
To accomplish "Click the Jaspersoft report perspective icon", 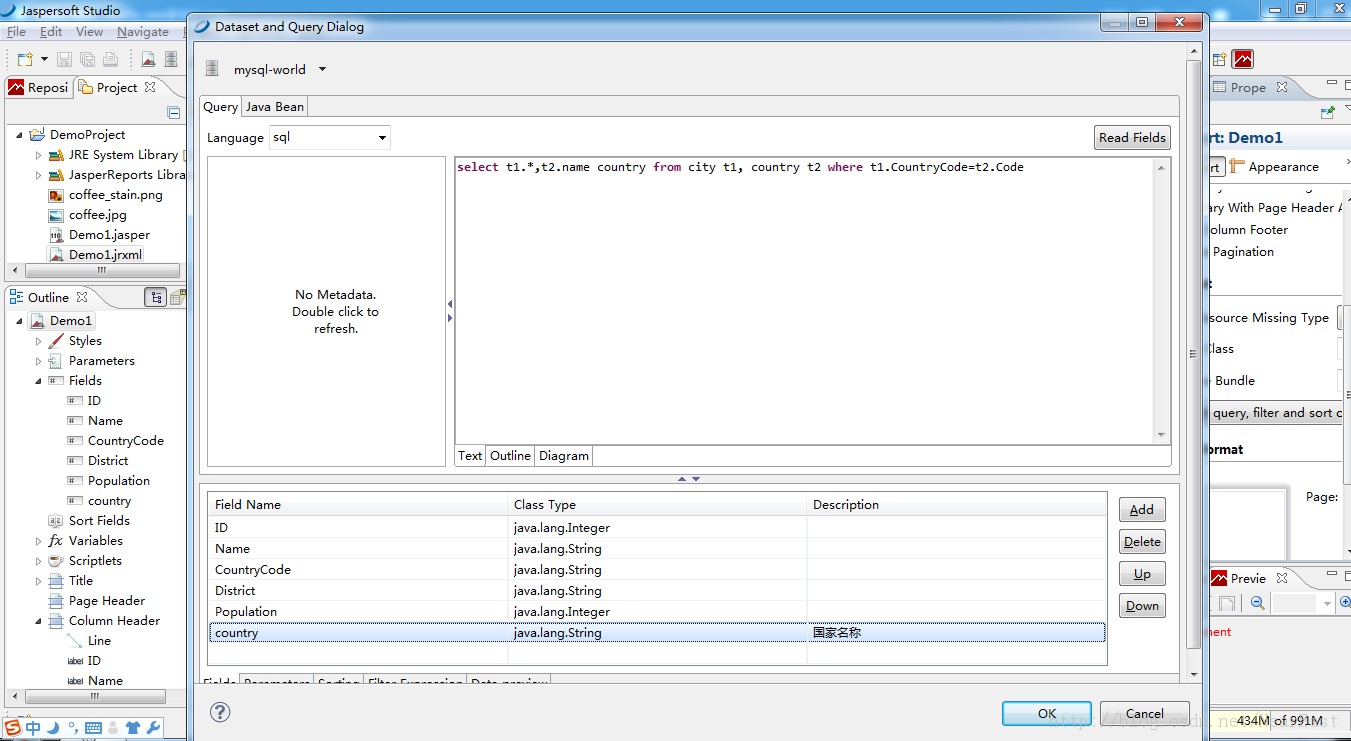I will [x=1242, y=60].
